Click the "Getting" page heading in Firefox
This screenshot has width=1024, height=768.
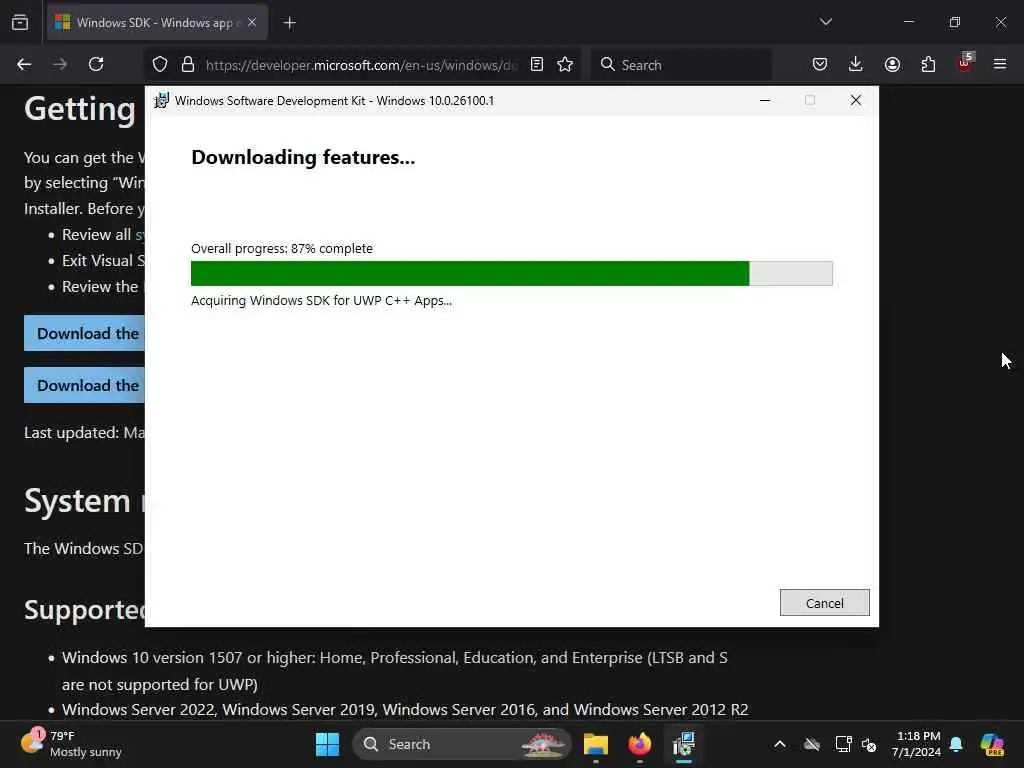pyautogui.click(x=80, y=108)
